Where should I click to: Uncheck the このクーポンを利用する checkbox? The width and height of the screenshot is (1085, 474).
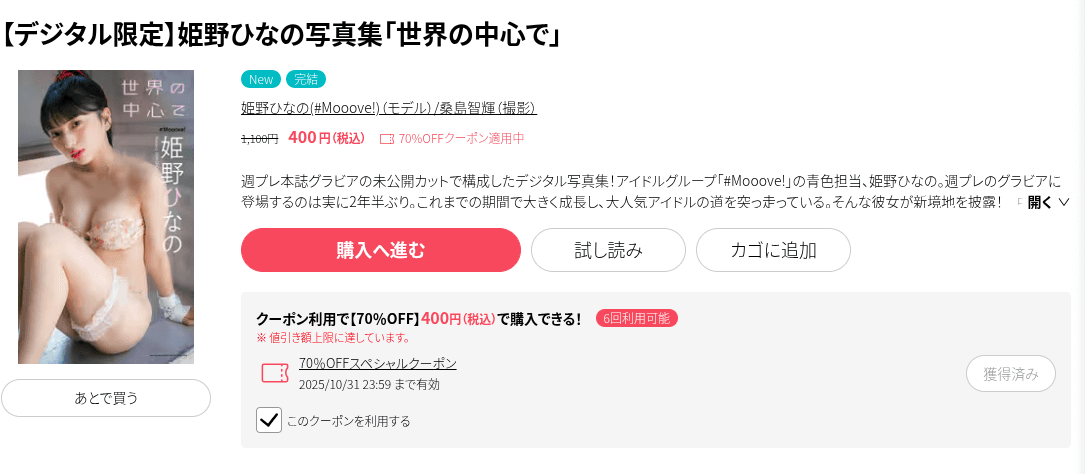269,420
